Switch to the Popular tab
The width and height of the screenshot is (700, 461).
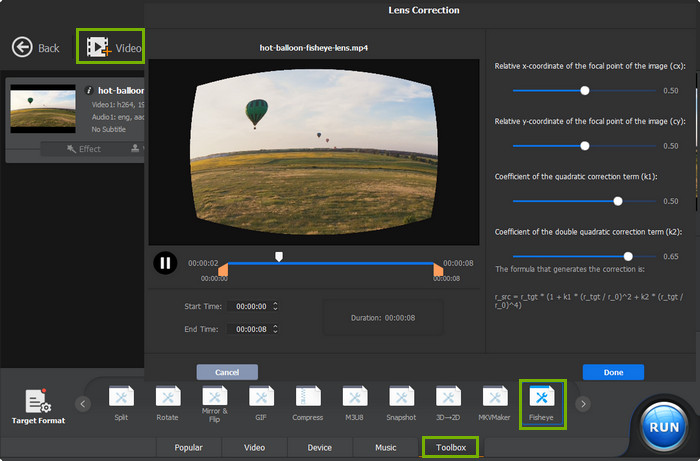click(x=188, y=447)
